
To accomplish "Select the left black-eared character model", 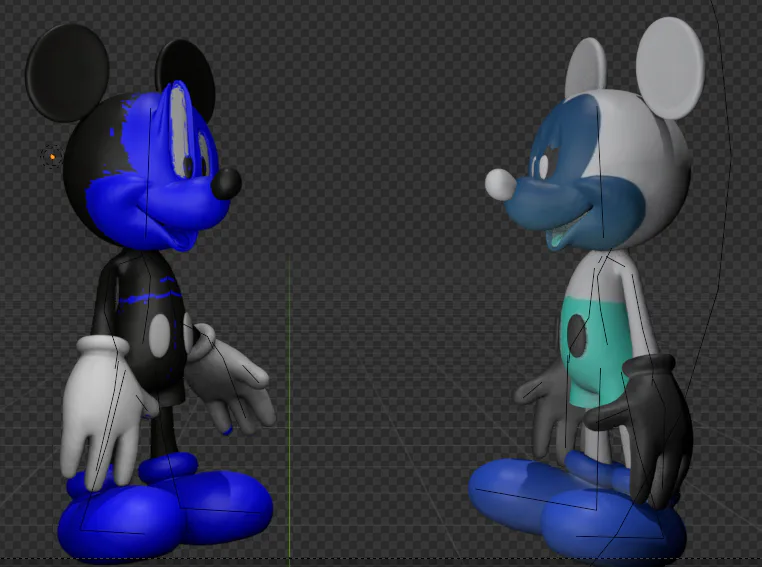I will pyautogui.click(x=151, y=292).
